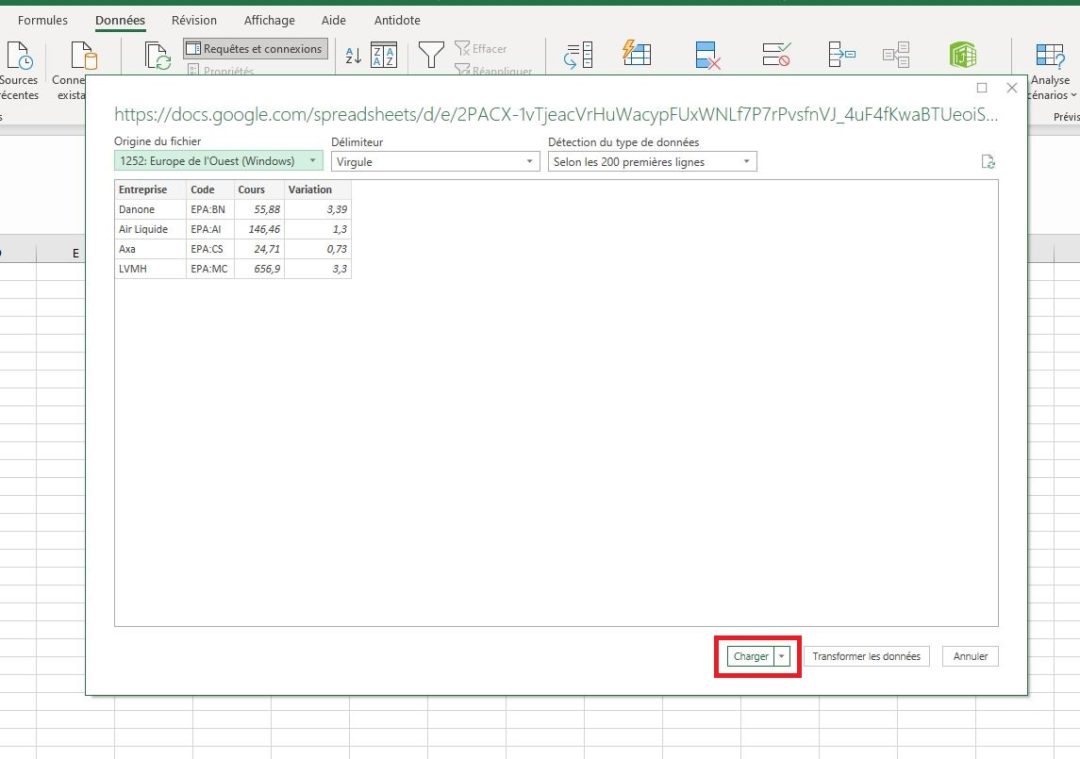Open the Antidote menu tab
Viewport: 1080px width, 759px height.
[x=397, y=19]
